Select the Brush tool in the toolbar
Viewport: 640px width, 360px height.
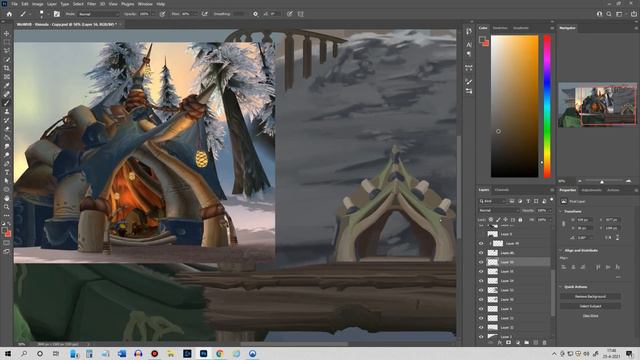(x=7, y=103)
